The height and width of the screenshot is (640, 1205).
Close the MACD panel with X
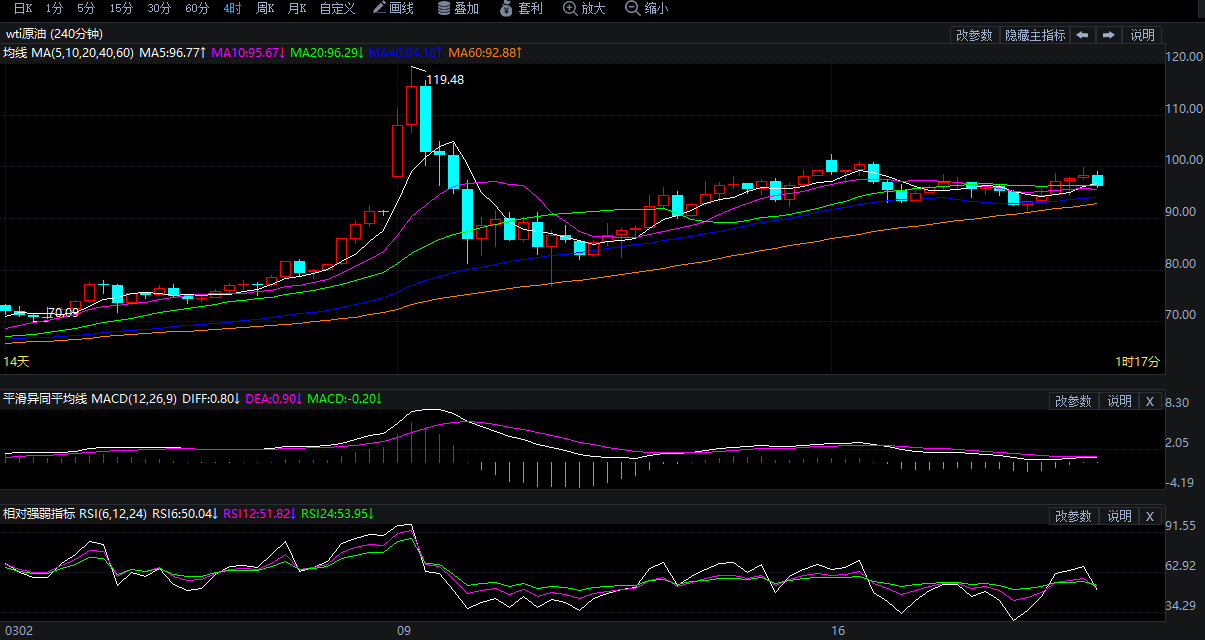coord(1149,401)
